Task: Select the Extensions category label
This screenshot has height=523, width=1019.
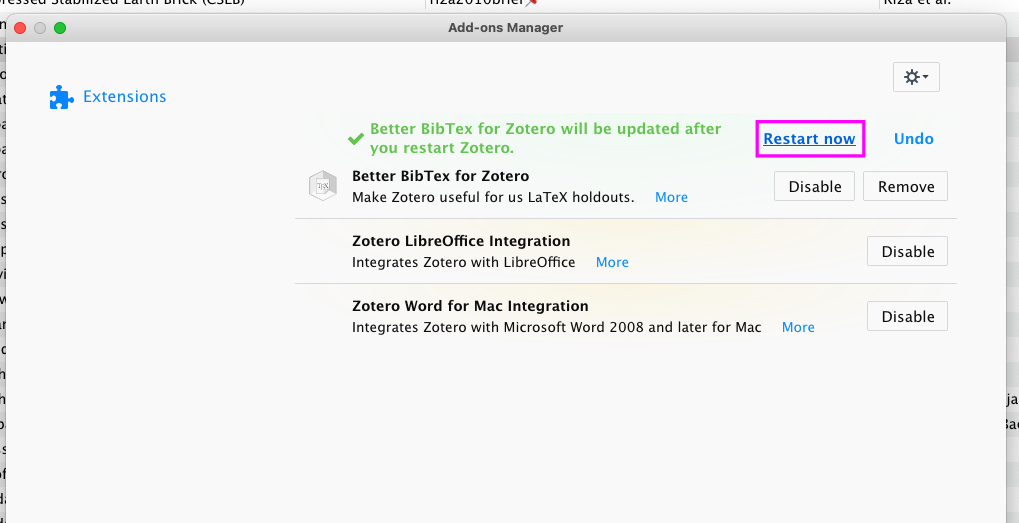Action: tap(124, 97)
